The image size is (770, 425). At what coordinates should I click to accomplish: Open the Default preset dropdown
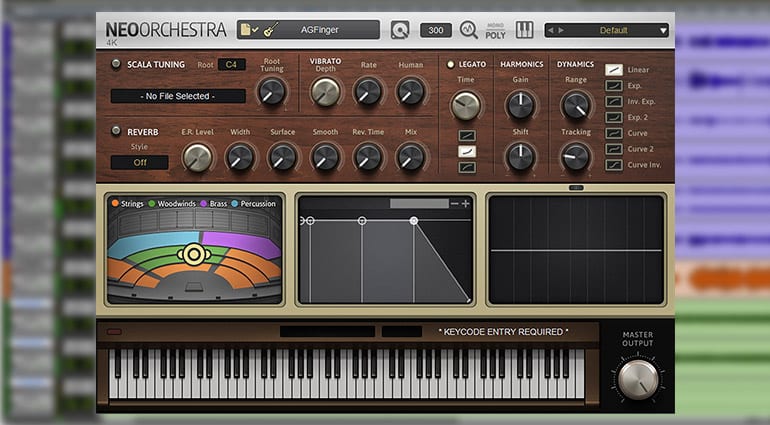(x=606, y=30)
